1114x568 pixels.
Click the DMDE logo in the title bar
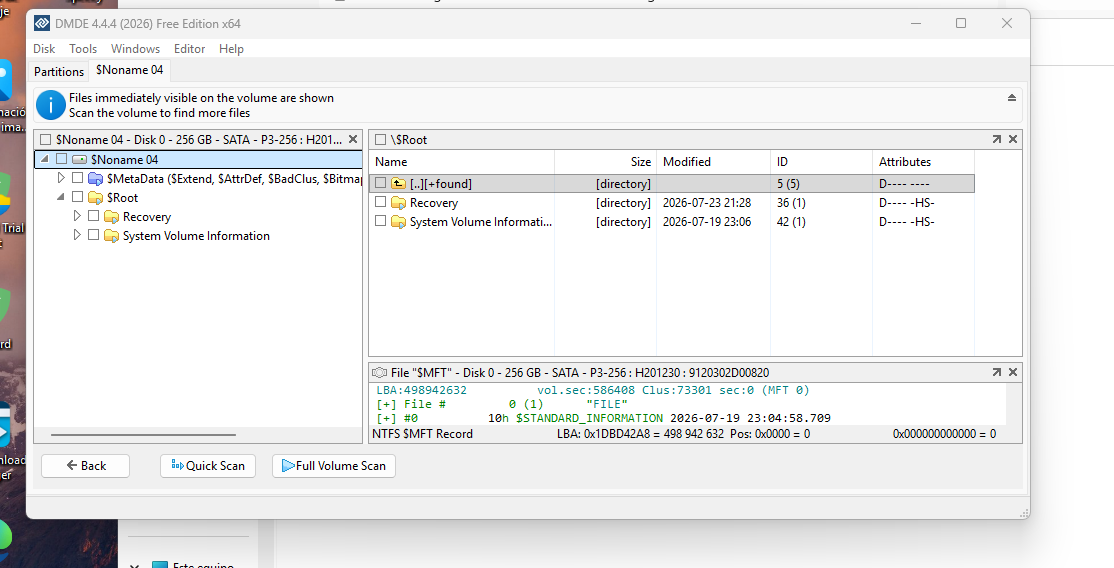click(42, 23)
